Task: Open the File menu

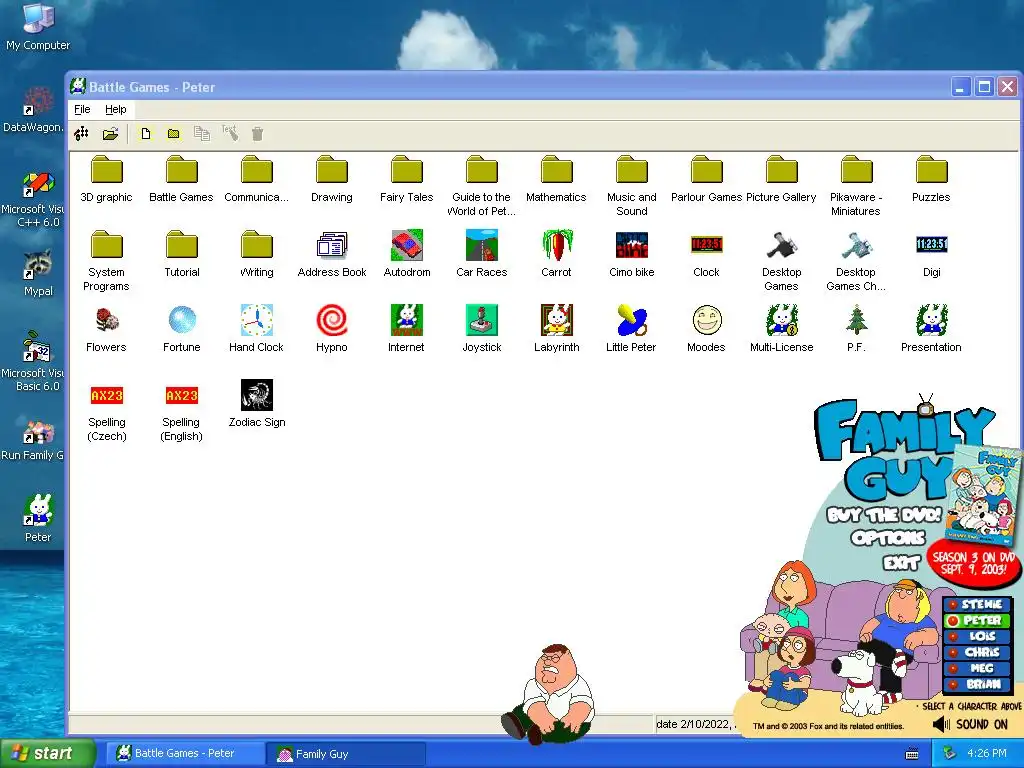Action: click(82, 109)
